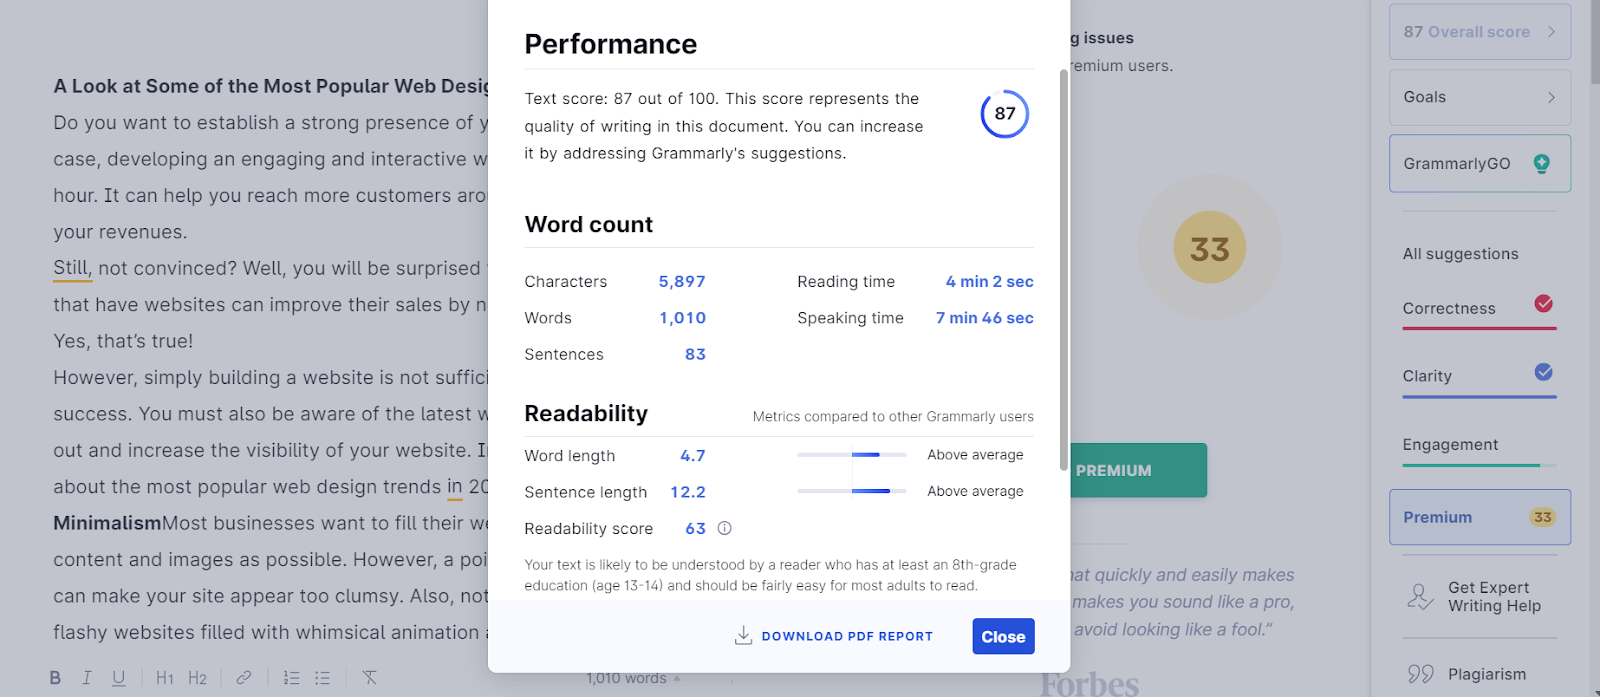This screenshot has width=1600, height=697.
Task: Click the Underline formatting icon
Action: point(119,678)
